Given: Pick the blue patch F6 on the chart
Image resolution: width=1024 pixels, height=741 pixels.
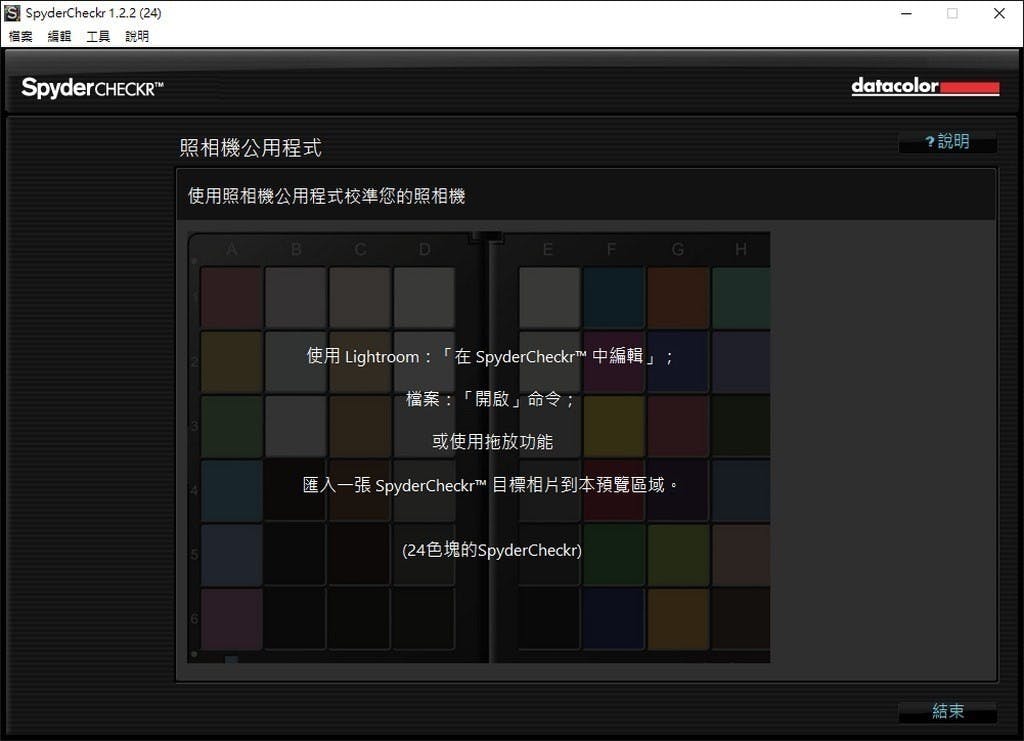Looking at the screenshot, I should click(x=614, y=618).
